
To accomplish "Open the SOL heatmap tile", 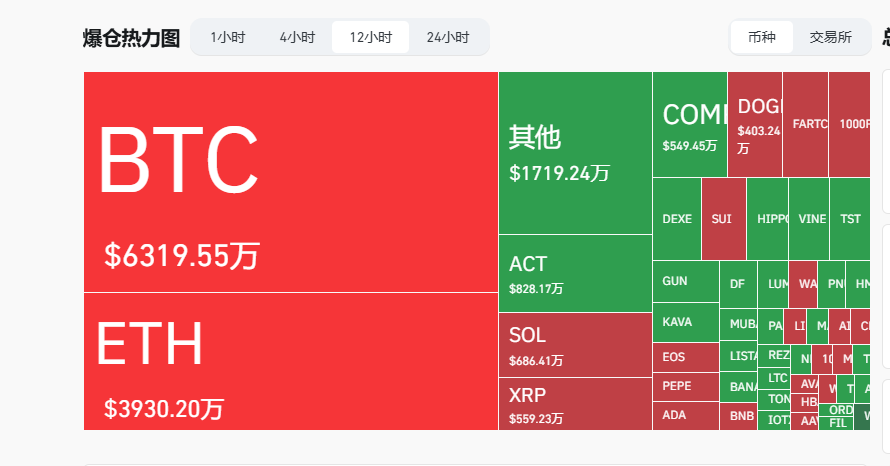I will pyautogui.click(x=575, y=344).
